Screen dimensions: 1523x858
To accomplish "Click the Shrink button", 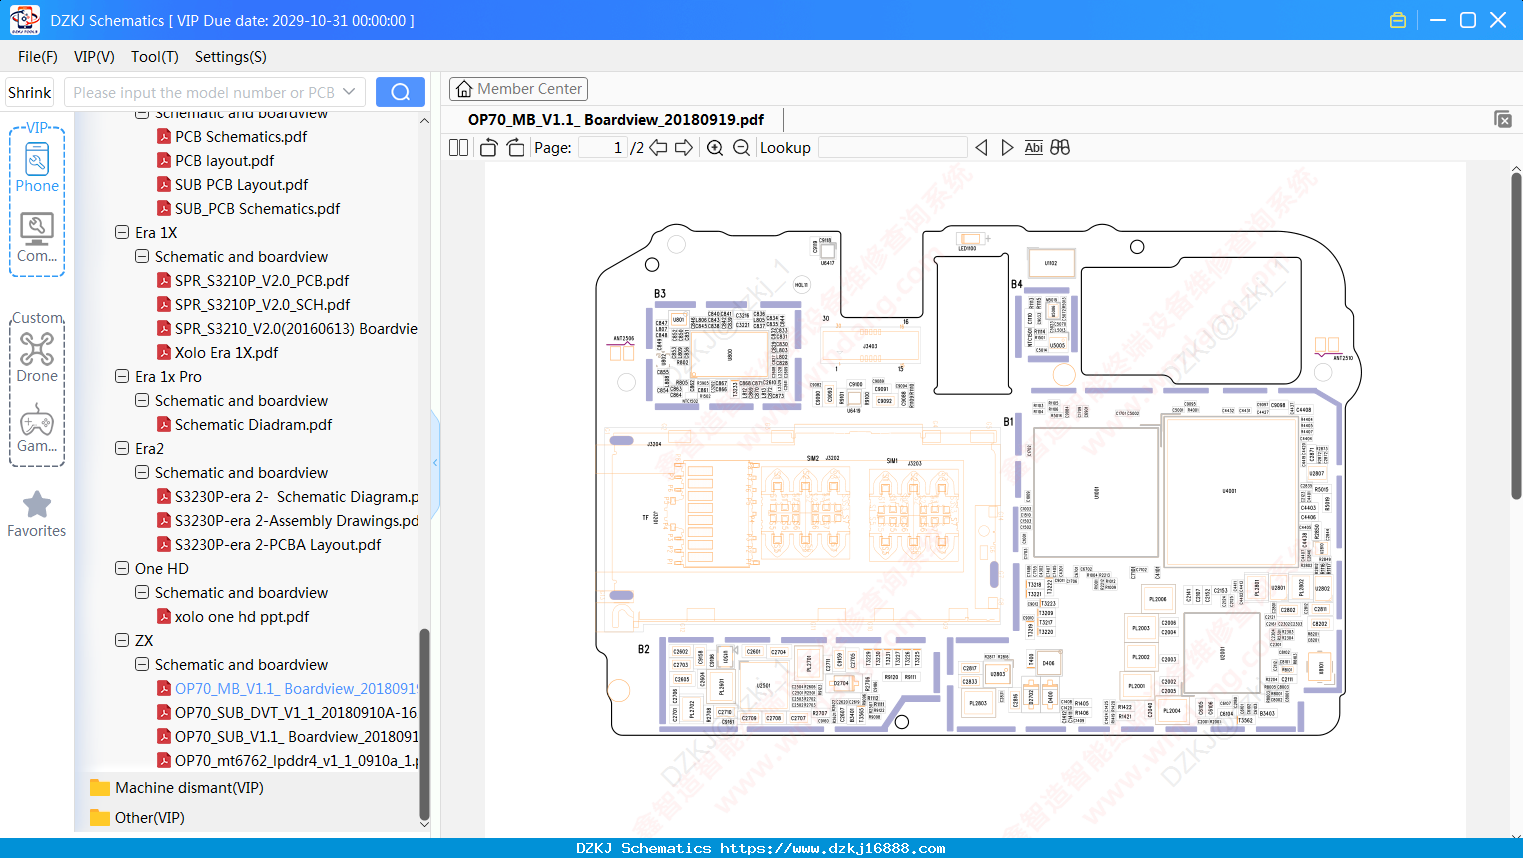I will tap(29, 92).
